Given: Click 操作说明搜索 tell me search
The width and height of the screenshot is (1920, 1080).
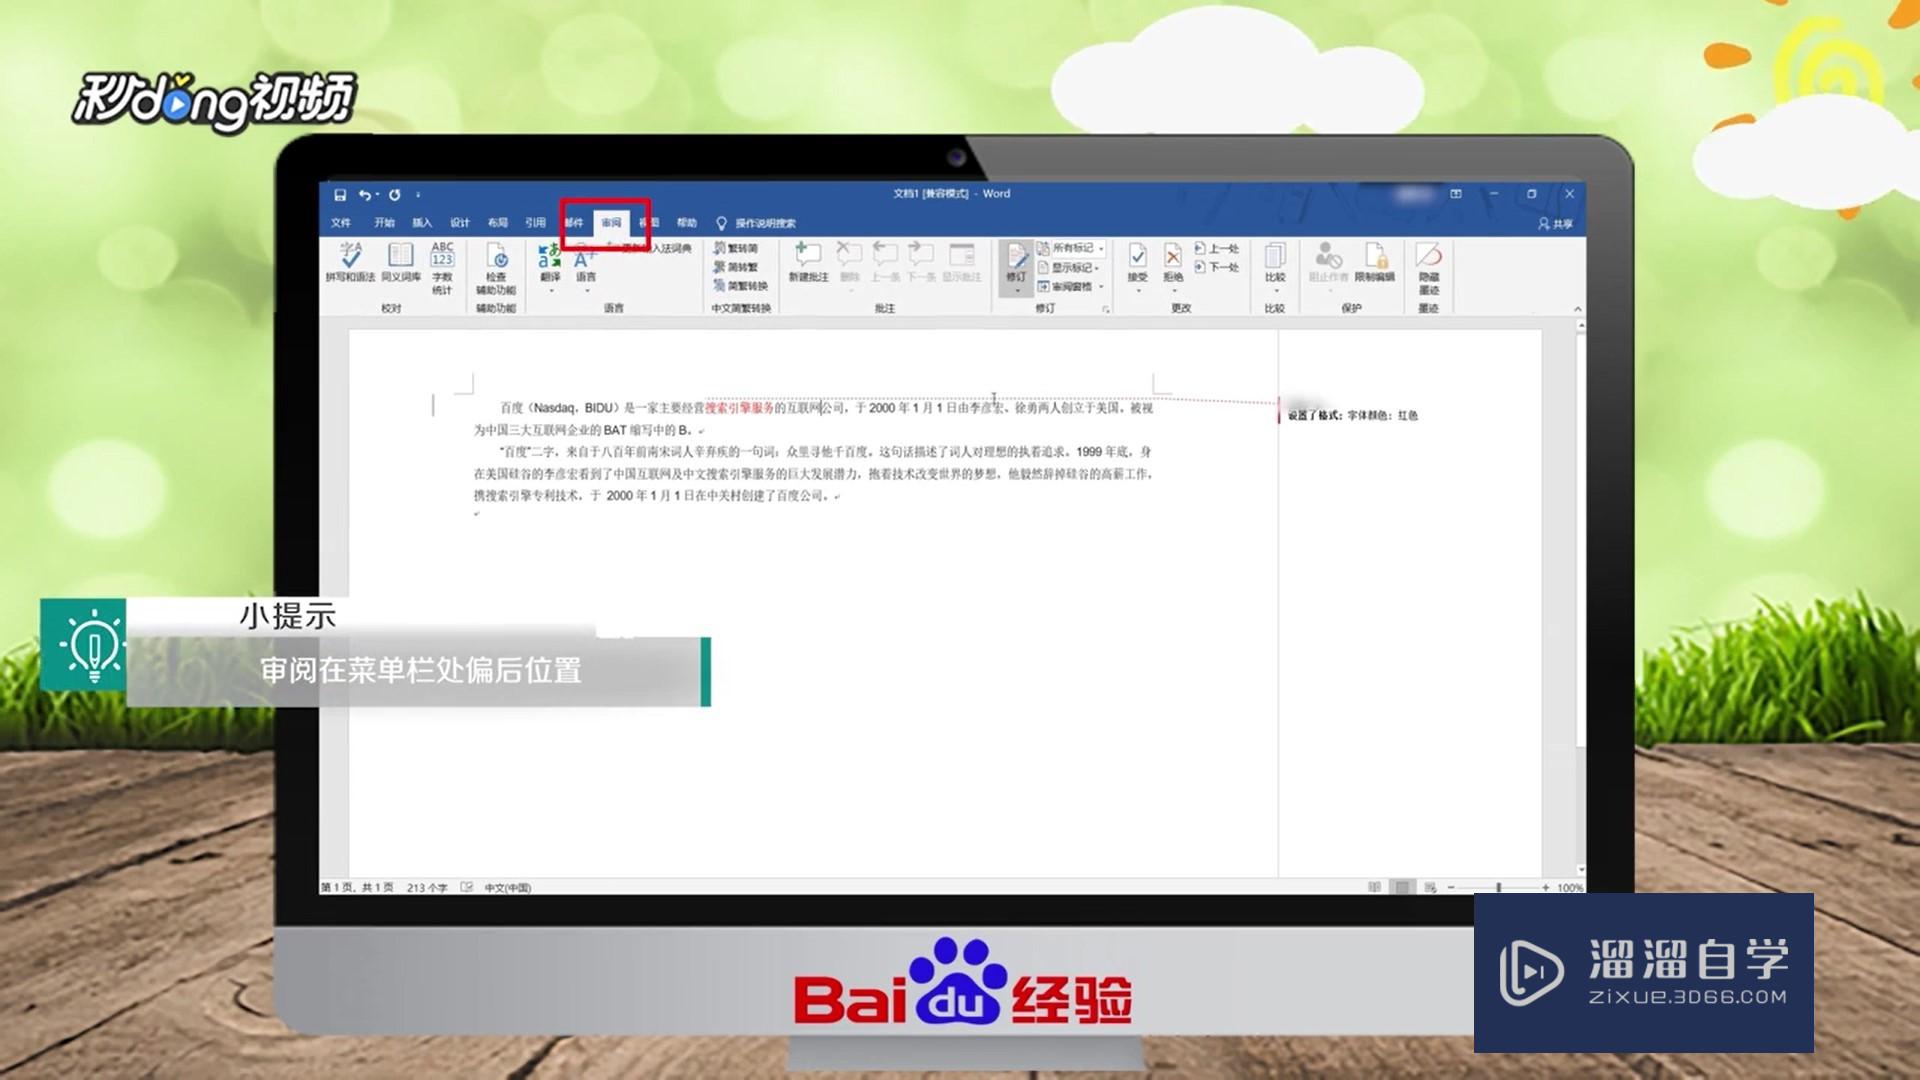Looking at the screenshot, I should [x=765, y=224].
